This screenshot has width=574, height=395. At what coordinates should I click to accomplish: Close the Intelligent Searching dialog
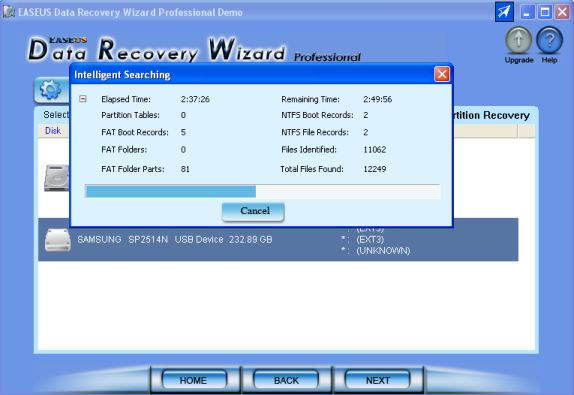click(441, 74)
